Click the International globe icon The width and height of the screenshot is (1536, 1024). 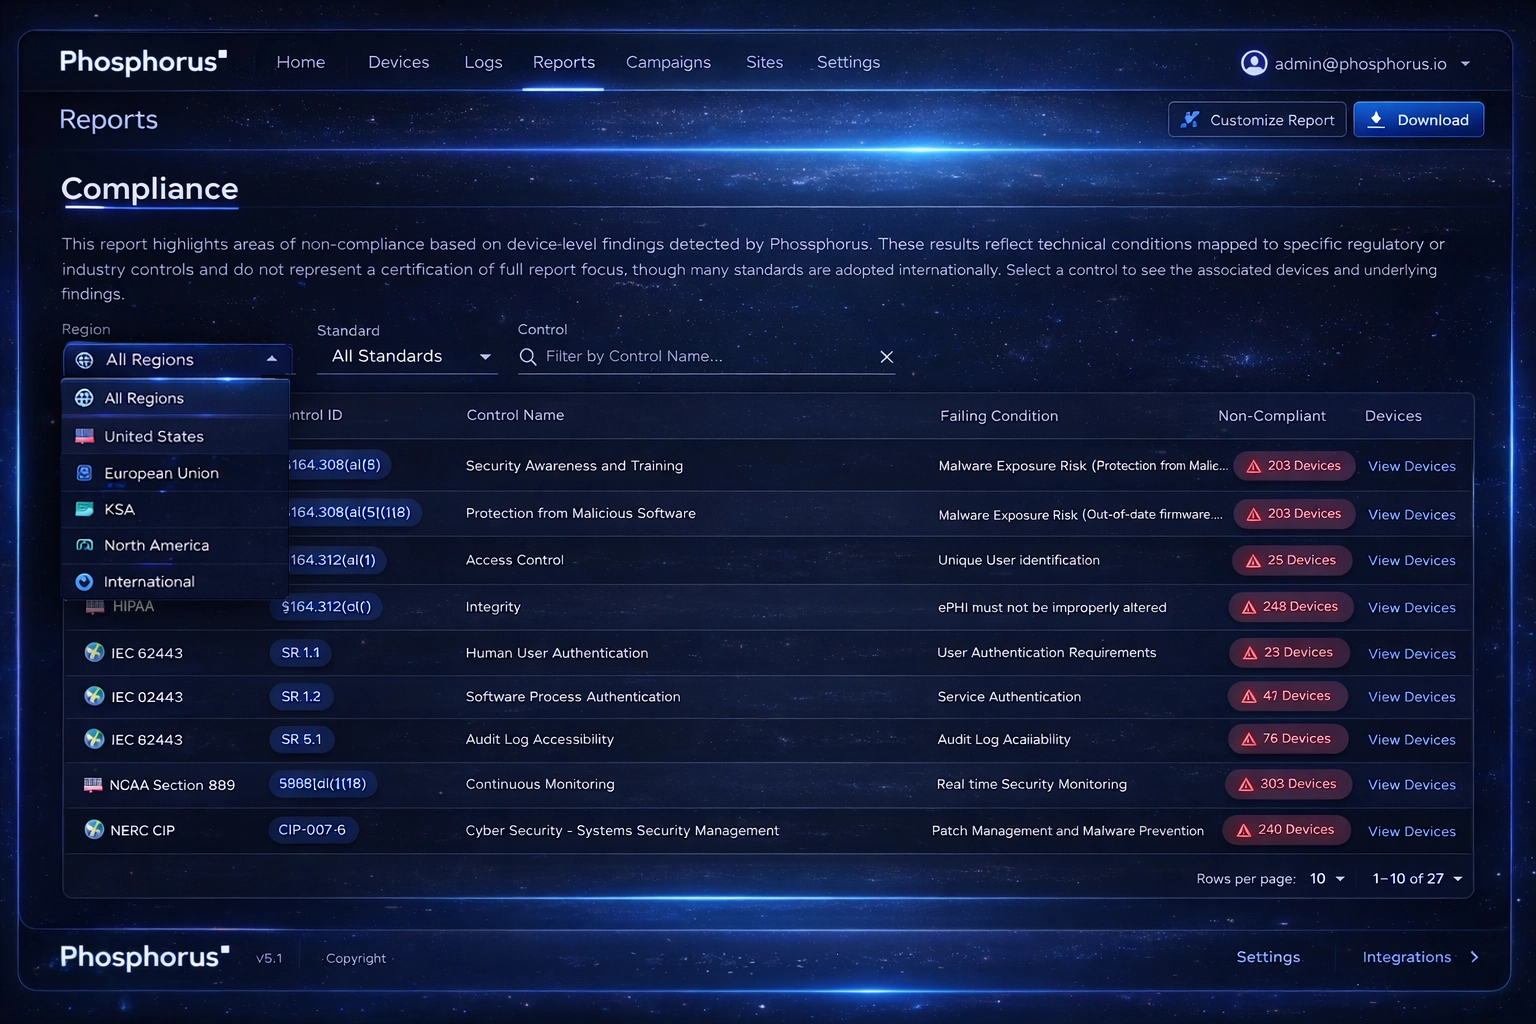(x=84, y=581)
